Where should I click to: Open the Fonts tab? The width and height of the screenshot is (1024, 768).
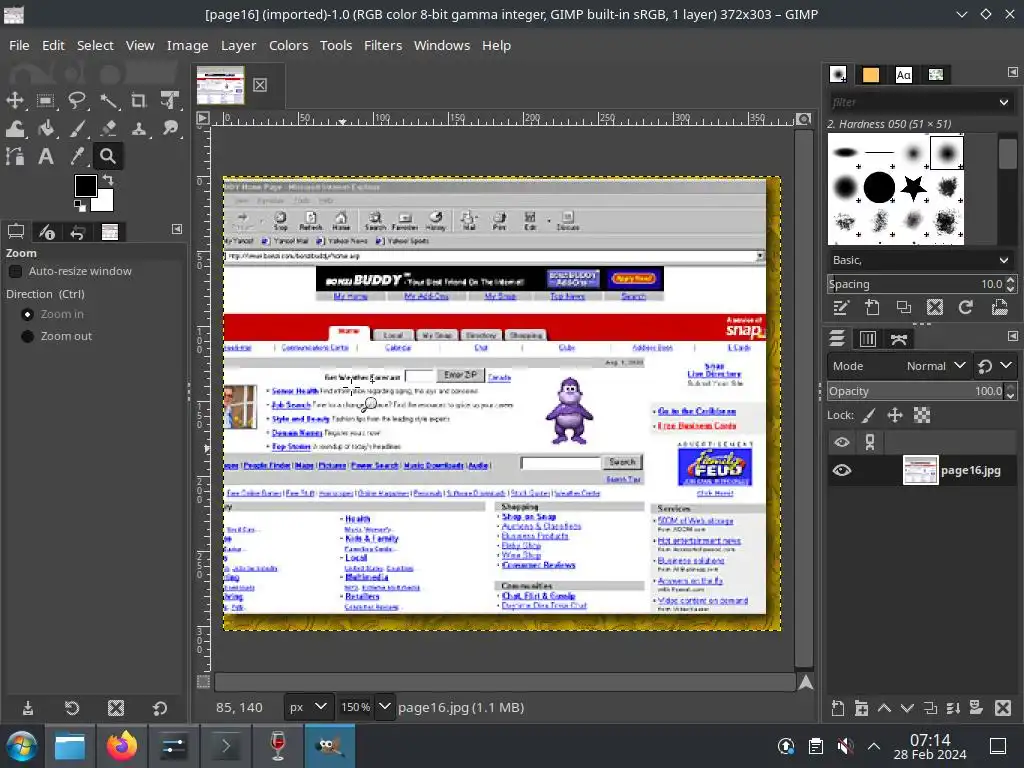(x=903, y=74)
